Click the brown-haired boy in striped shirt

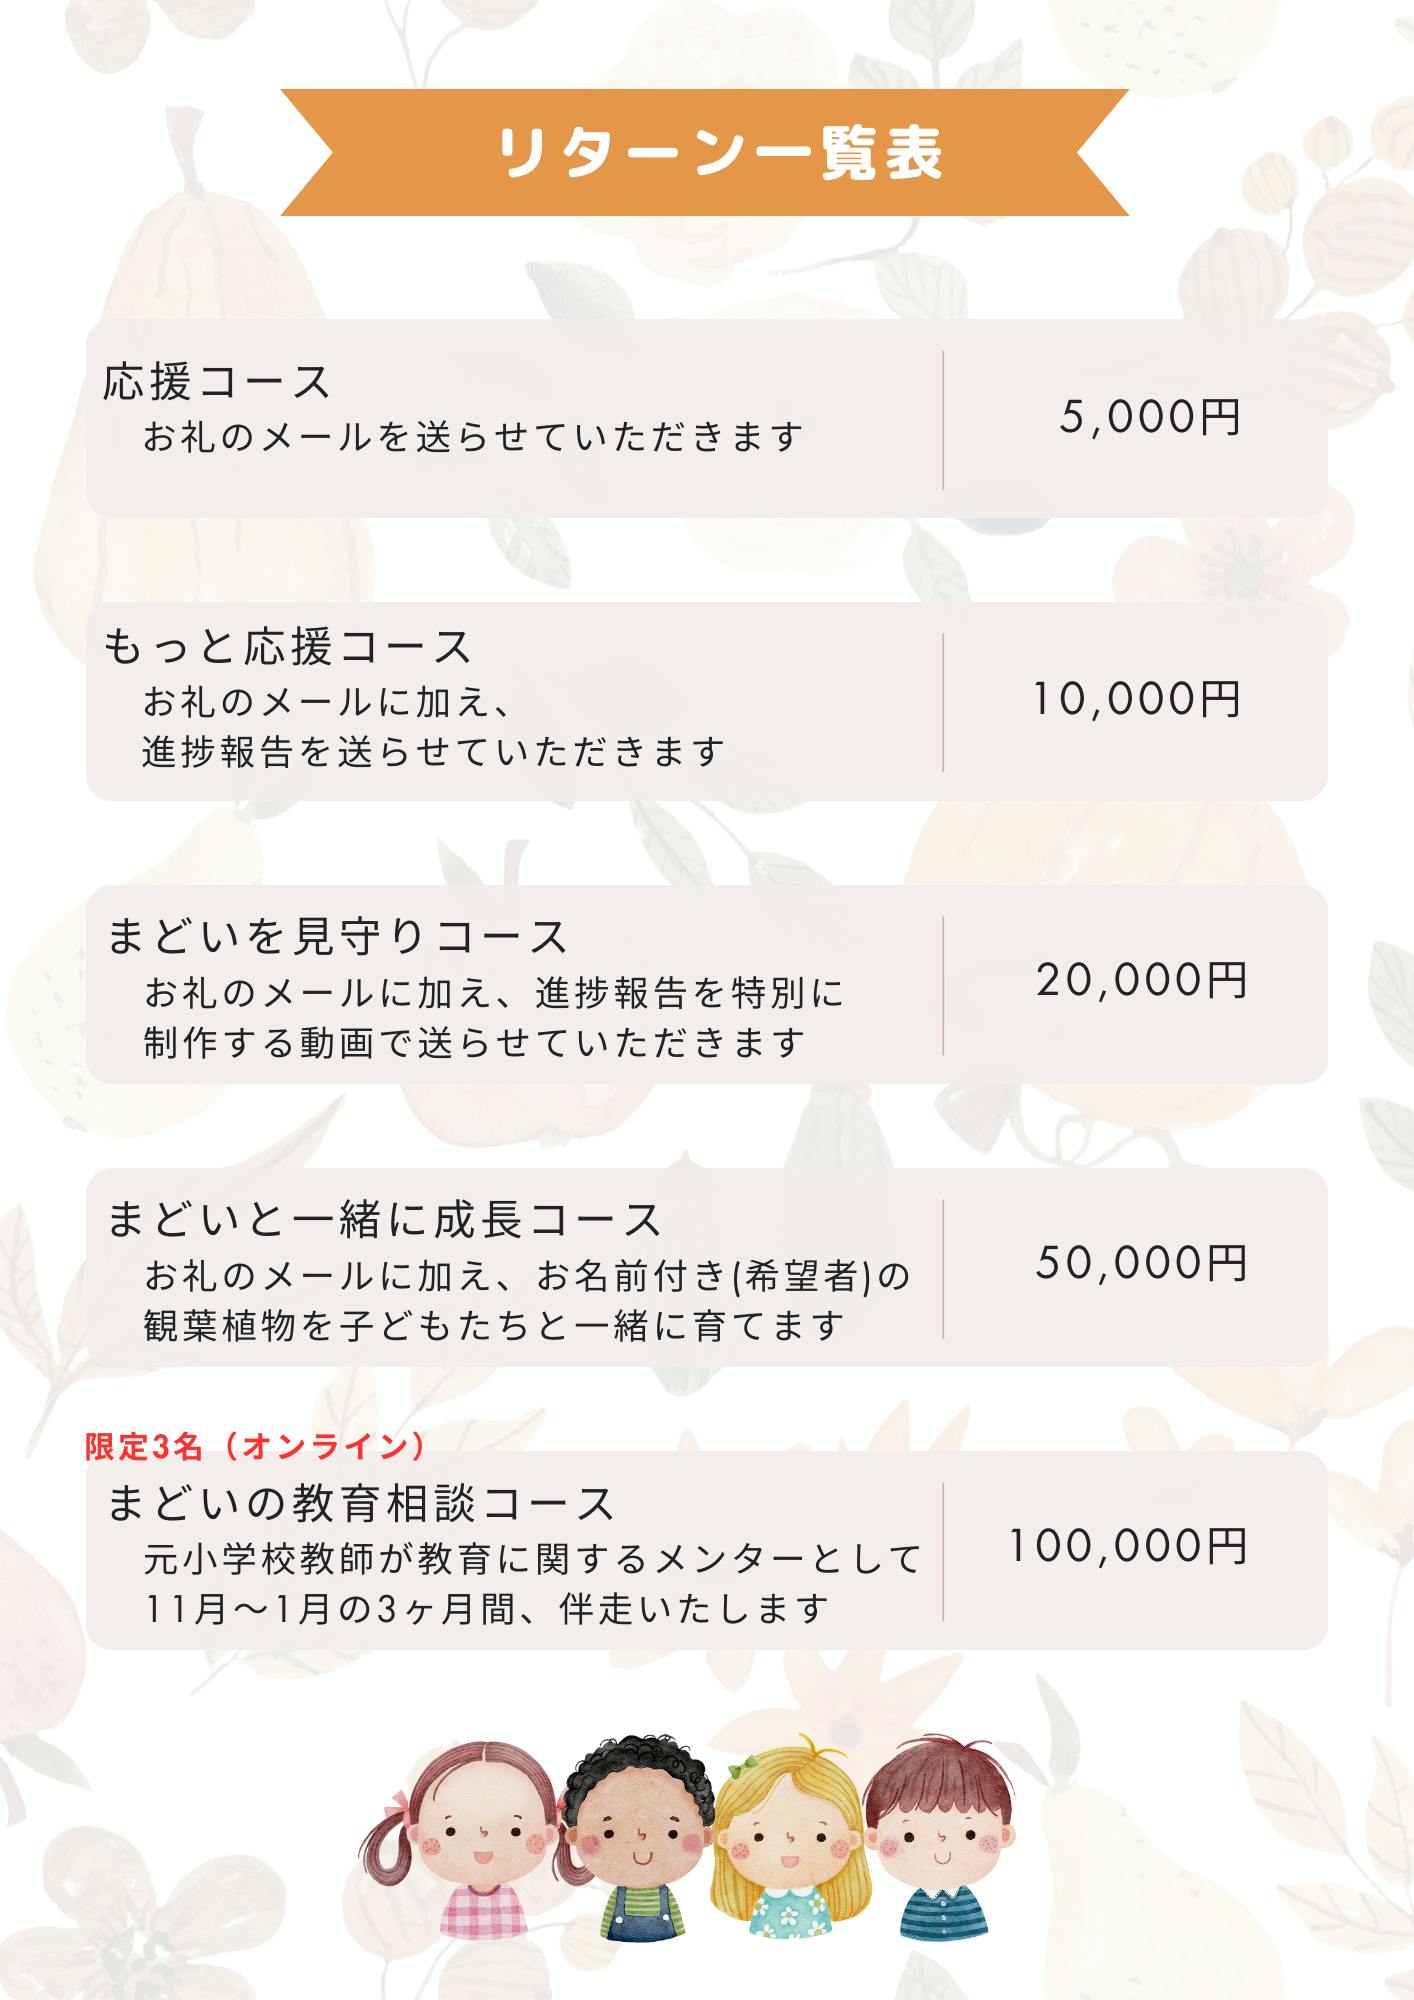tap(940, 1840)
